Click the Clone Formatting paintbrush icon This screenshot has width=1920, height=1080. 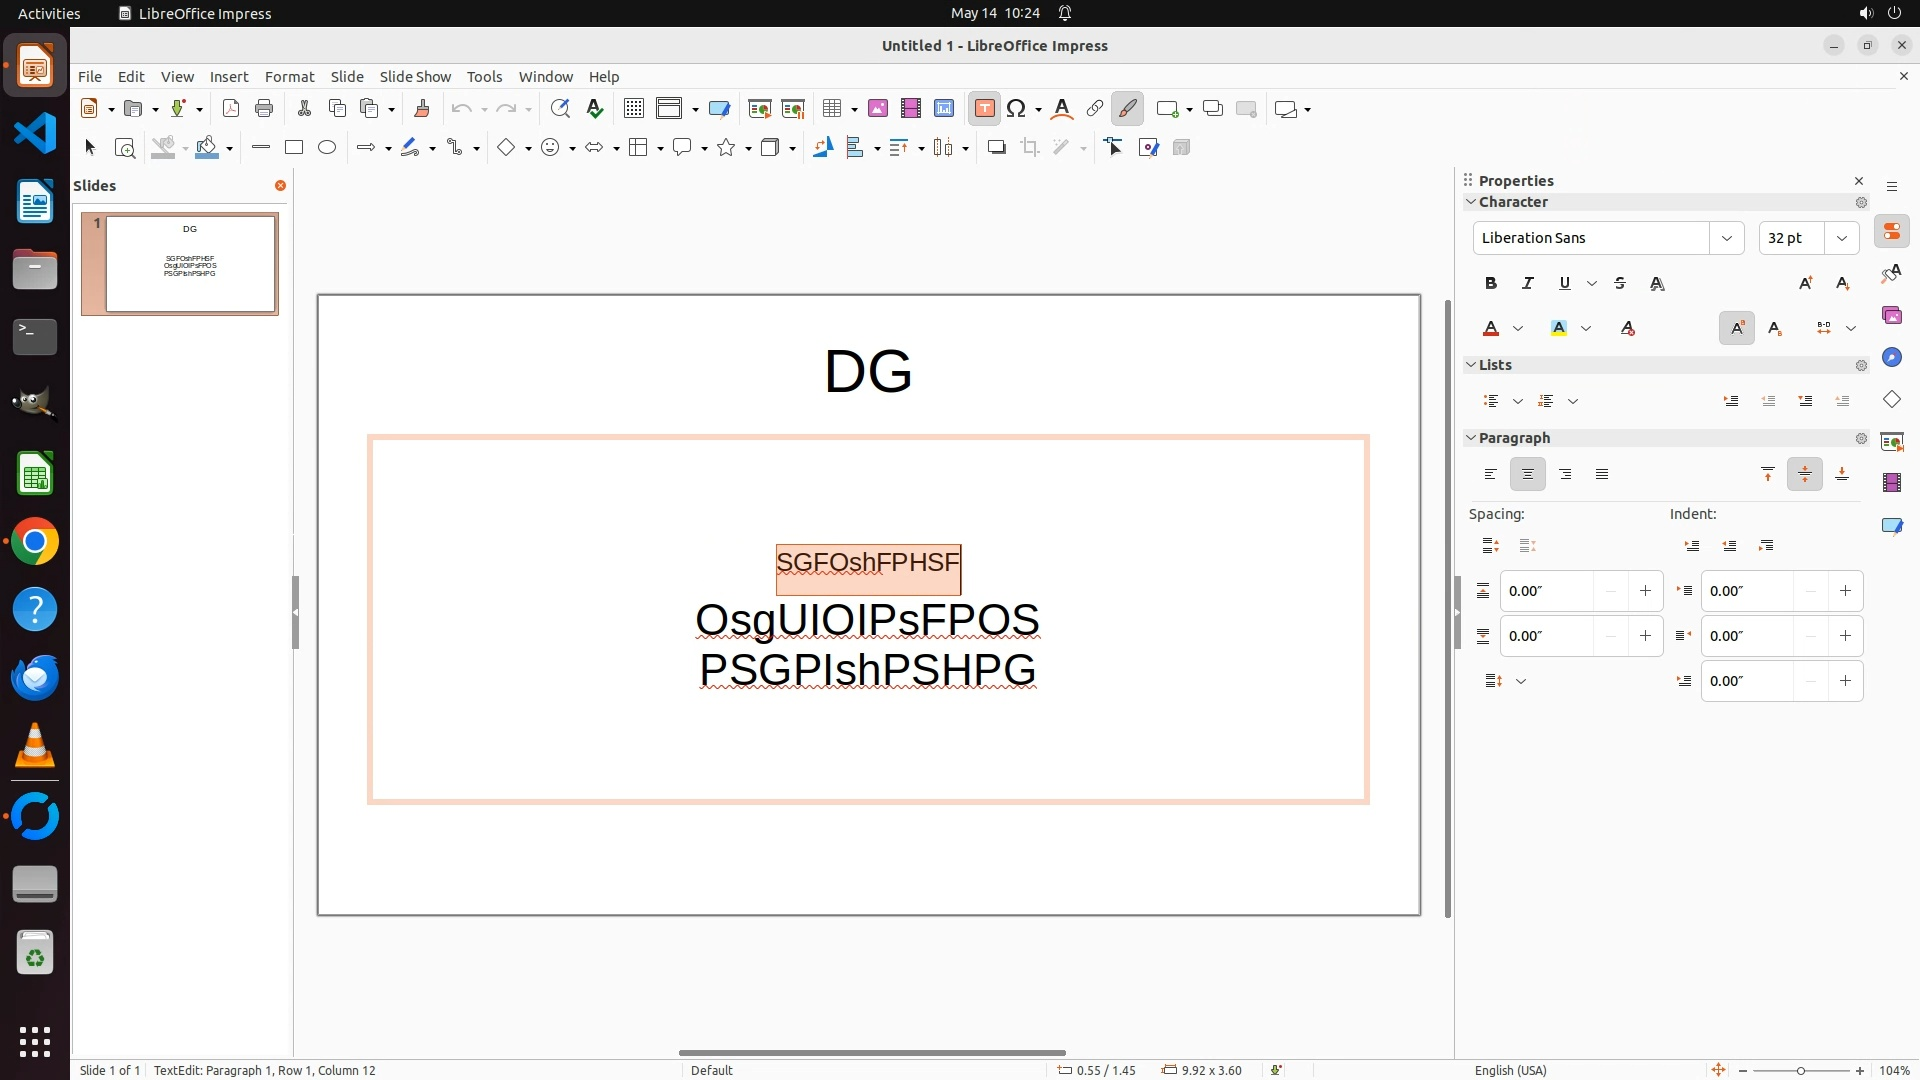[x=421, y=109]
